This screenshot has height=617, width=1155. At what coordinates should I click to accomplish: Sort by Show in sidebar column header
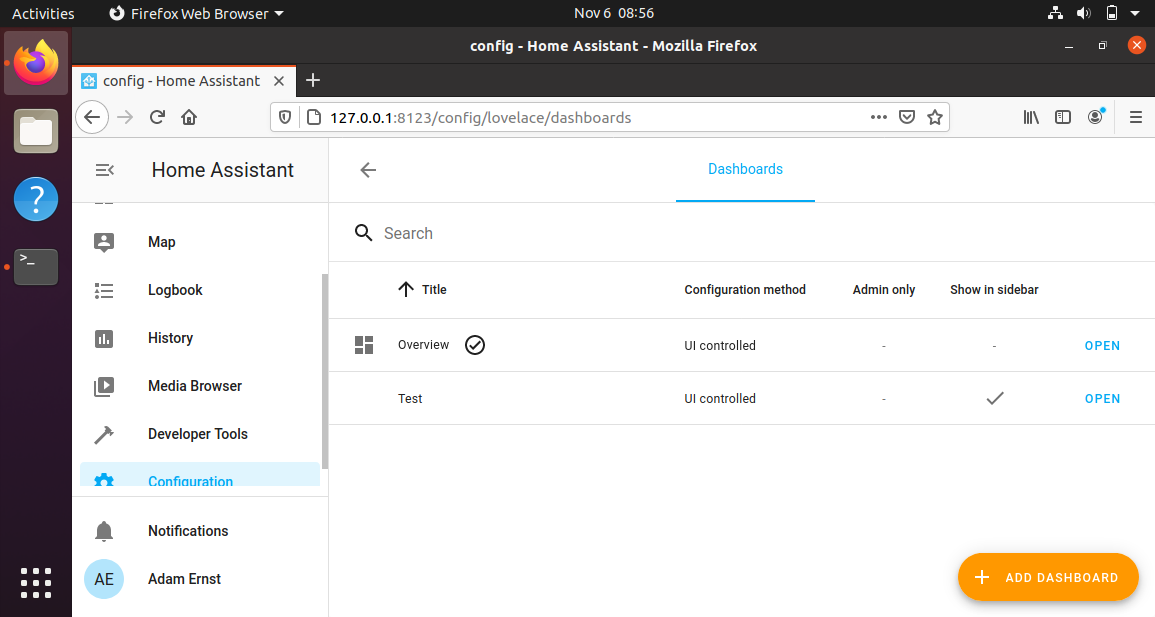(x=994, y=289)
